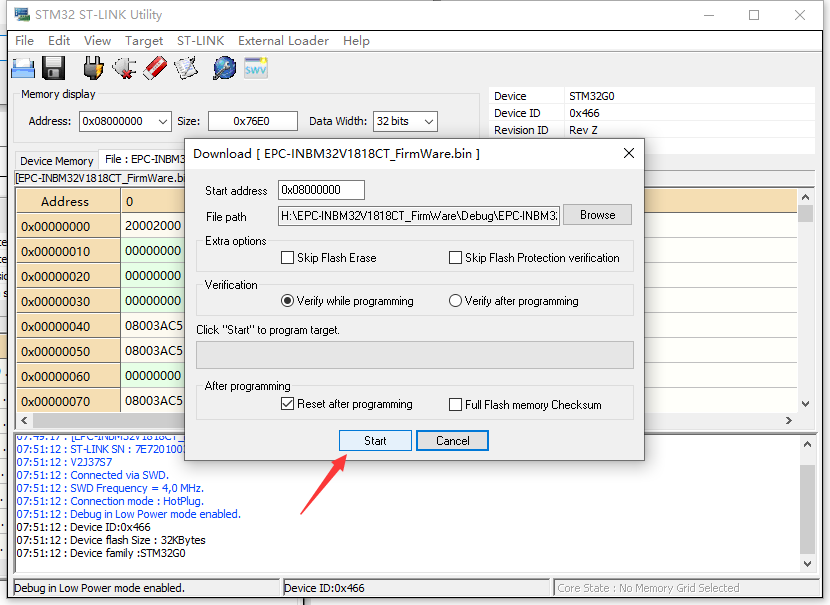Viewport: 830px width, 605px height.
Task: Click memory grid scroll-down arrow
Action: 805,404
